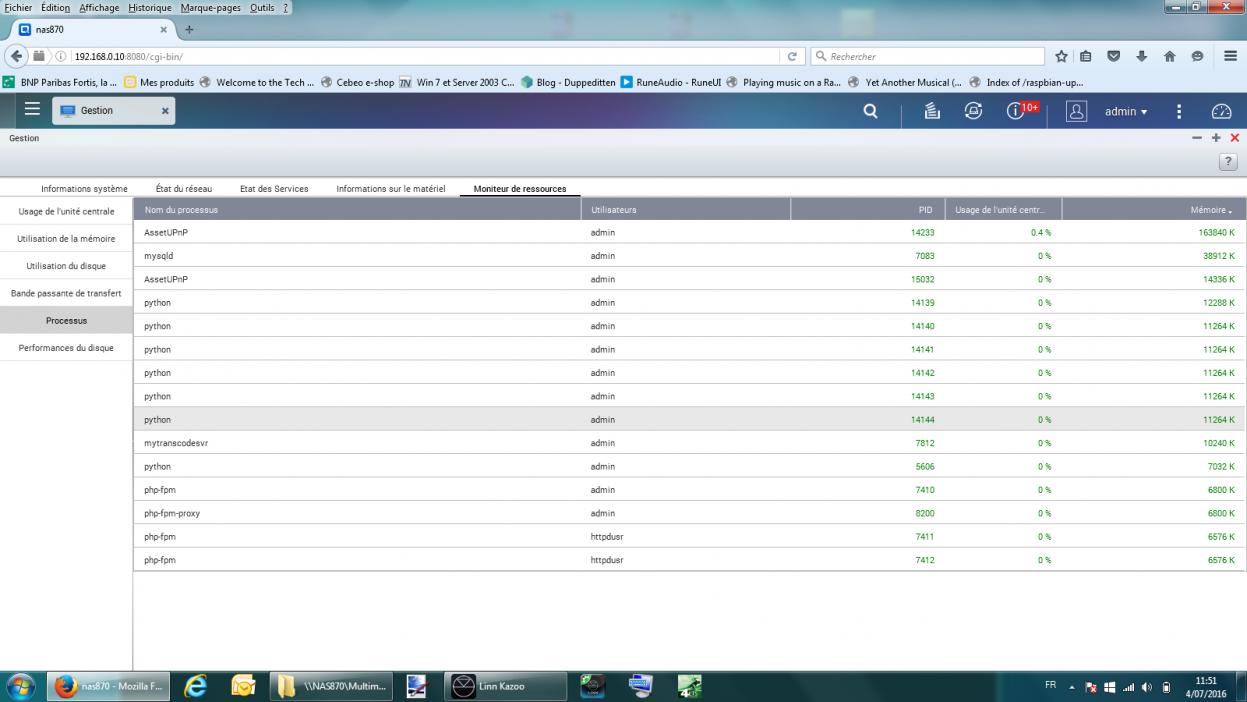Open the background tasks stack icon
1247x702 pixels.
pyautogui.click(x=932, y=112)
